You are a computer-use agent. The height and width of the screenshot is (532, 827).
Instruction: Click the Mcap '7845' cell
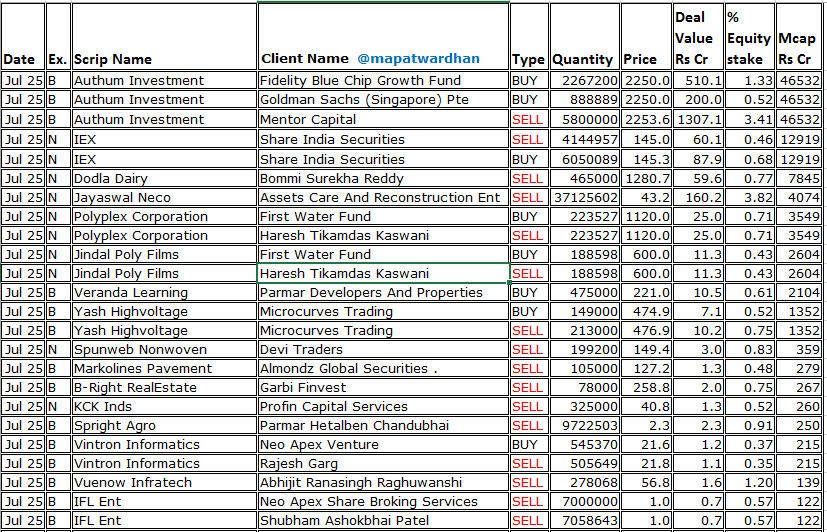pyautogui.click(x=799, y=179)
